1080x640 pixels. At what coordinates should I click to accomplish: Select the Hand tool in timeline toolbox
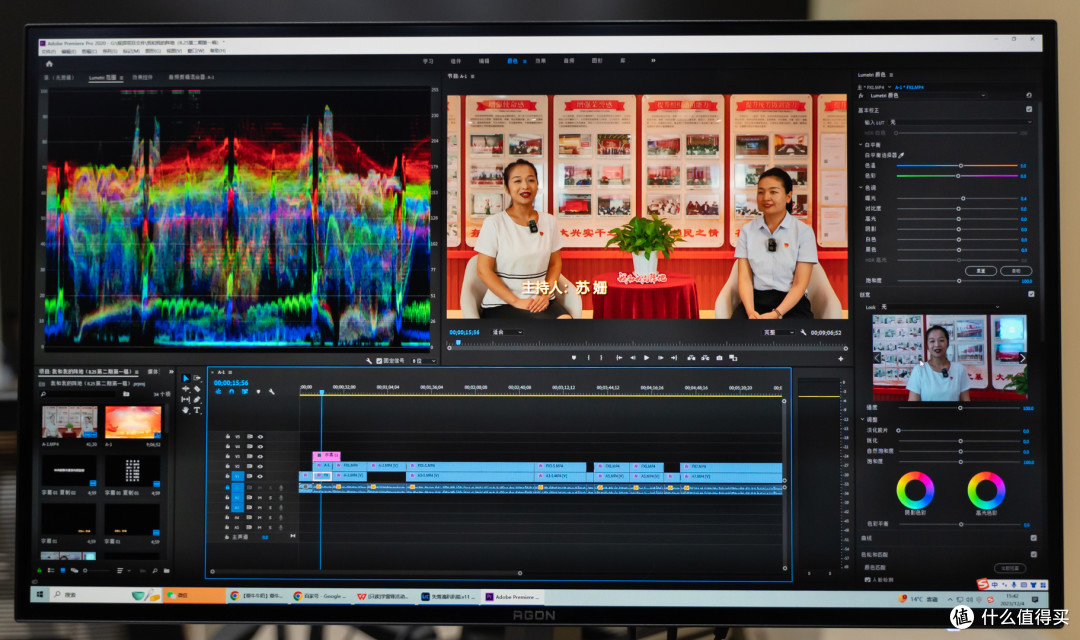pos(185,410)
